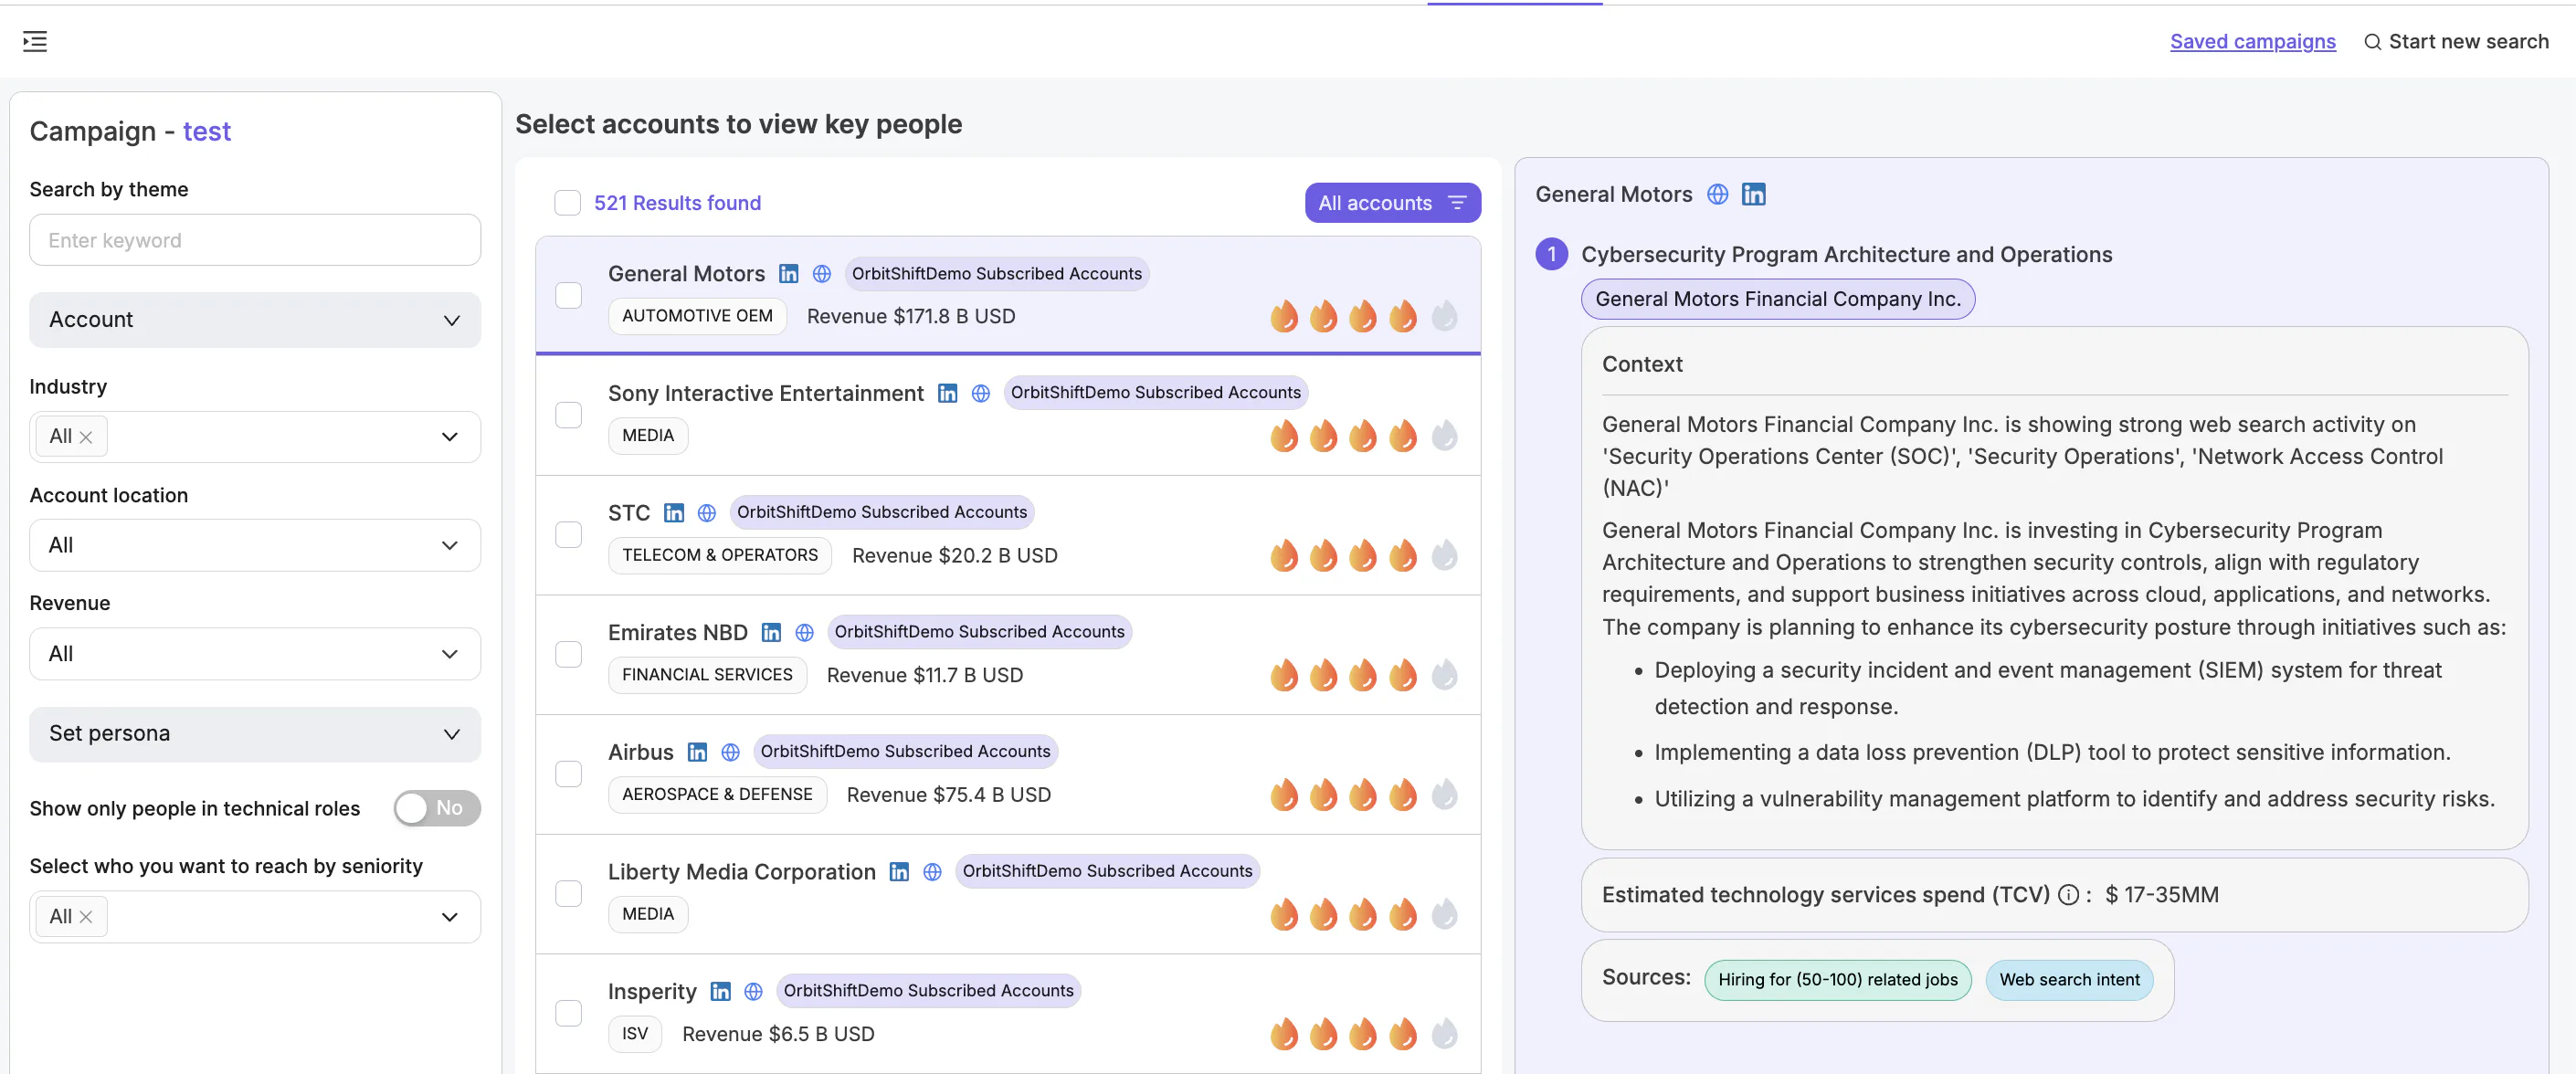The height and width of the screenshot is (1074, 2576).
Task: Select the Emirates NBD checkbox
Action: click(x=568, y=653)
